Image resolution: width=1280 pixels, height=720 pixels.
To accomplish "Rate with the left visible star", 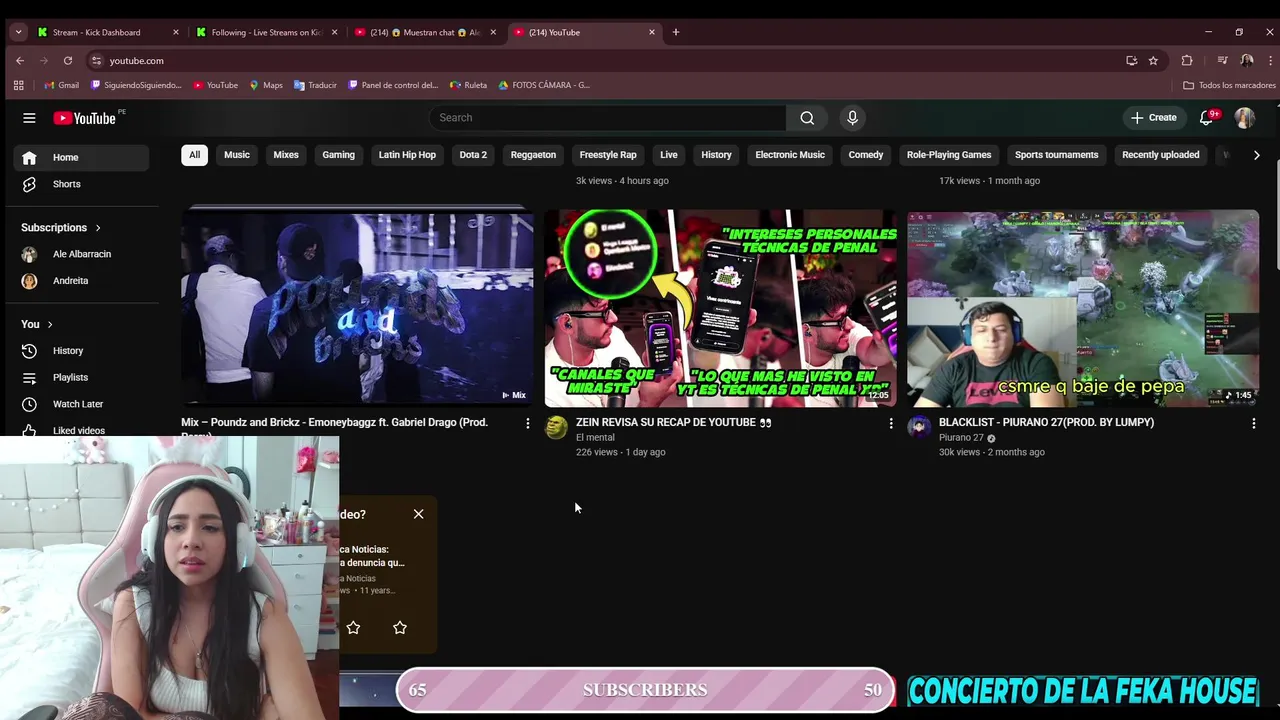I will click(x=353, y=628).
